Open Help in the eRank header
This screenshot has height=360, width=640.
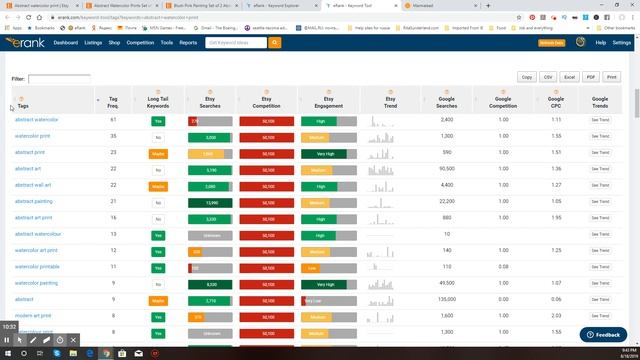coord(600,42)
